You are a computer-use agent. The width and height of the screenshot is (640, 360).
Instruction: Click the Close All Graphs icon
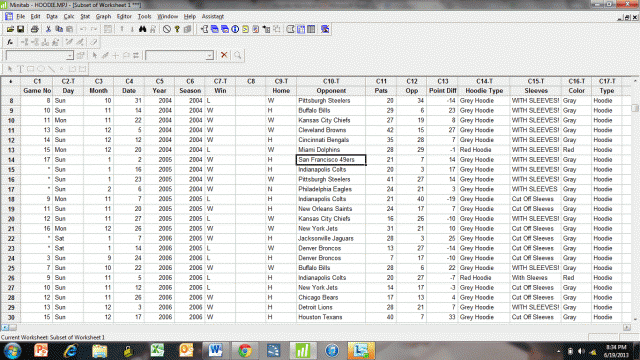pyautogui.click(x=325, y=29)
